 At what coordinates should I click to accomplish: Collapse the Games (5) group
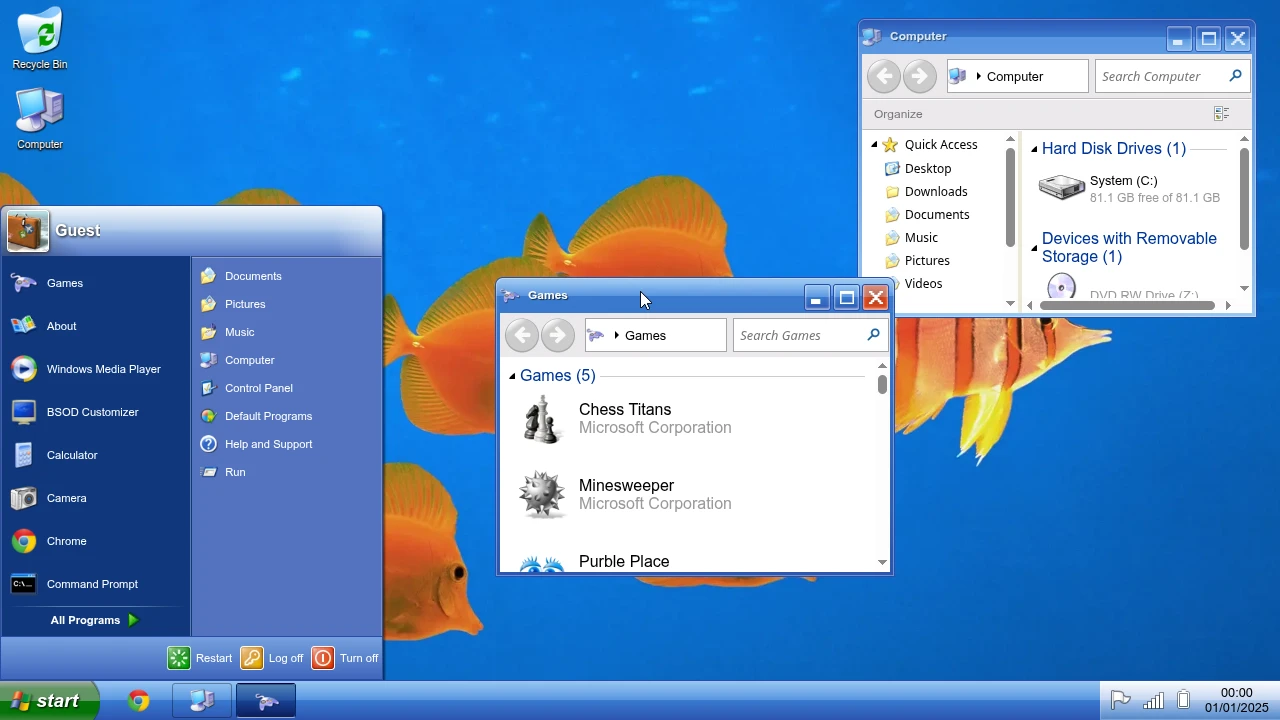point(512,376)
